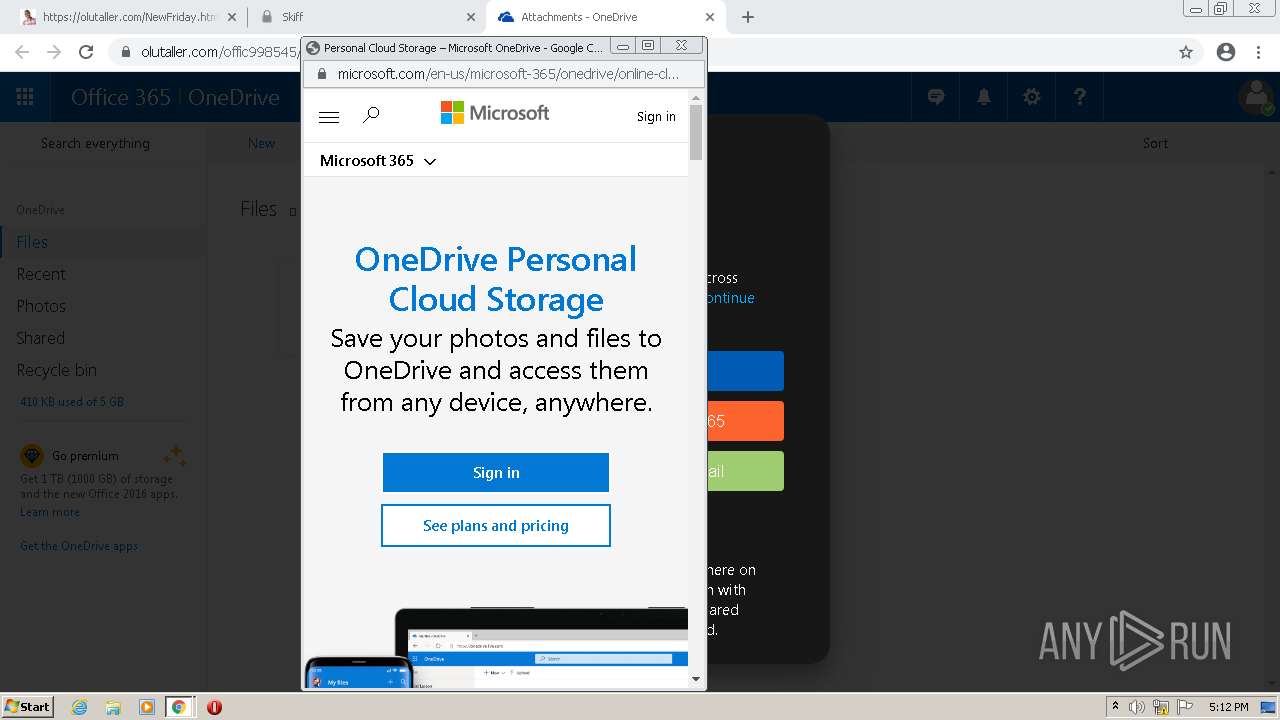Close the Attachments - OneDrive tab
The width and height of the screenshot is (1280, 720).
[x=710, y=17]
